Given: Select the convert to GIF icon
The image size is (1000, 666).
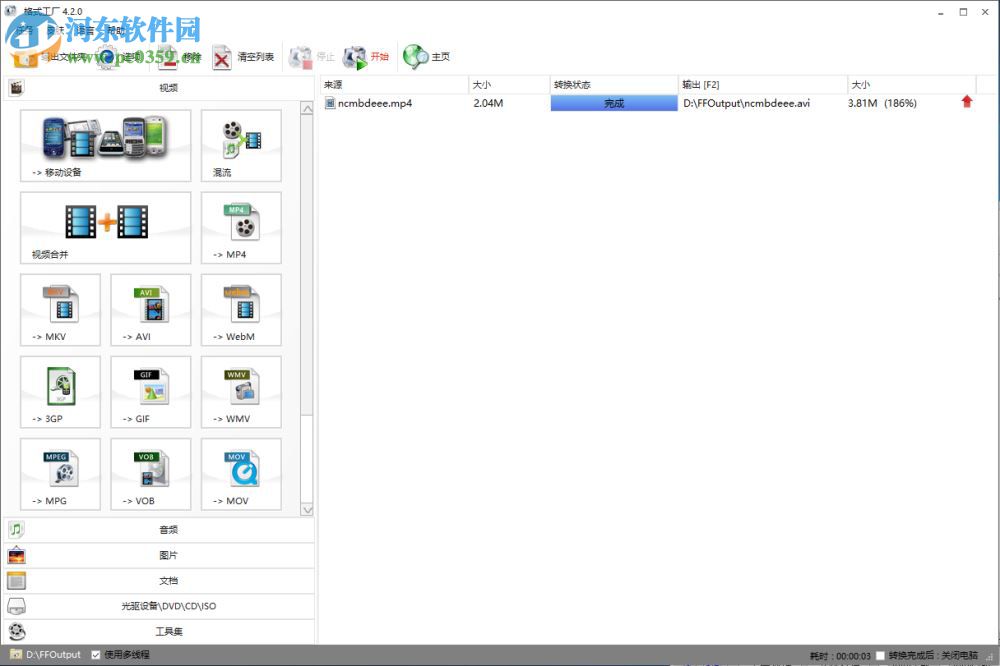Looking at the screenshot, I should [x=151, y=391].
